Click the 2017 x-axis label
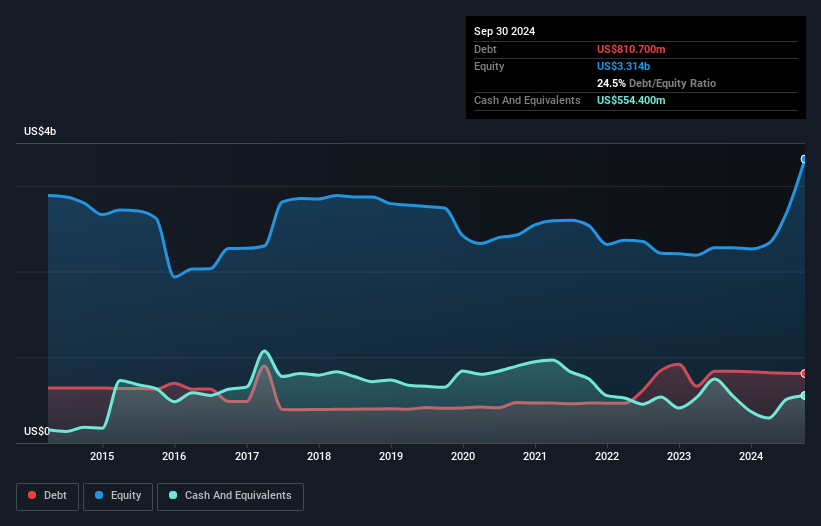This screenshot has width=821, height=526. [x=247, y=456]
